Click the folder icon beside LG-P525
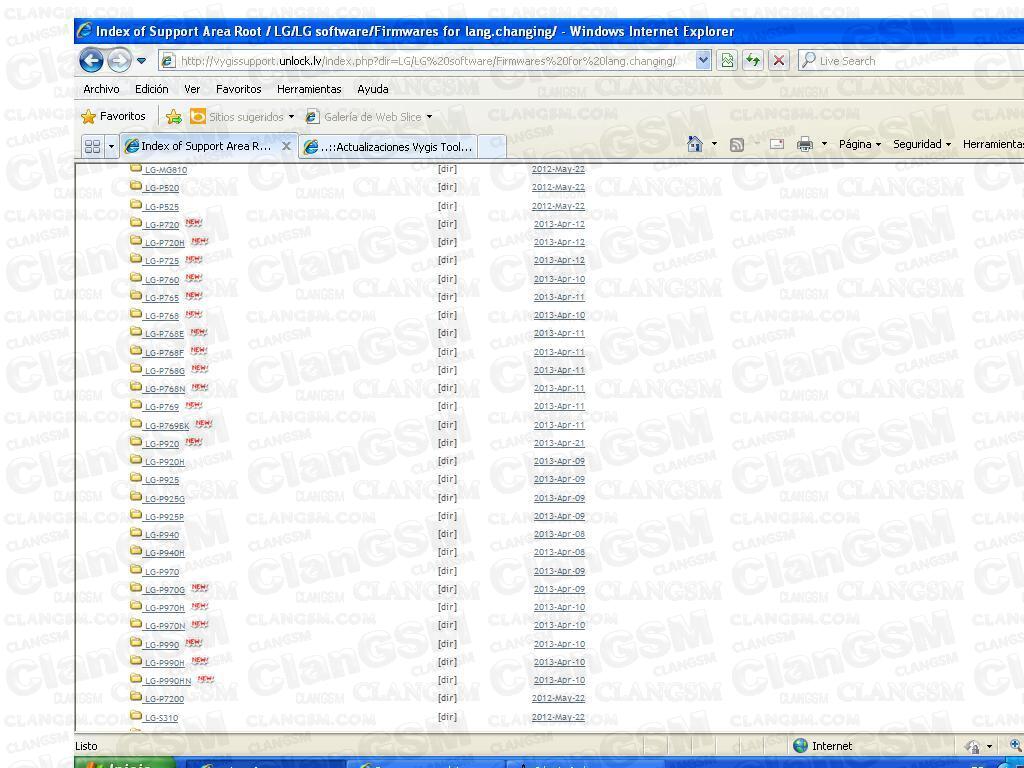Image resolution: width=1024 pixels, height=768 pixels. click(136, 205)
